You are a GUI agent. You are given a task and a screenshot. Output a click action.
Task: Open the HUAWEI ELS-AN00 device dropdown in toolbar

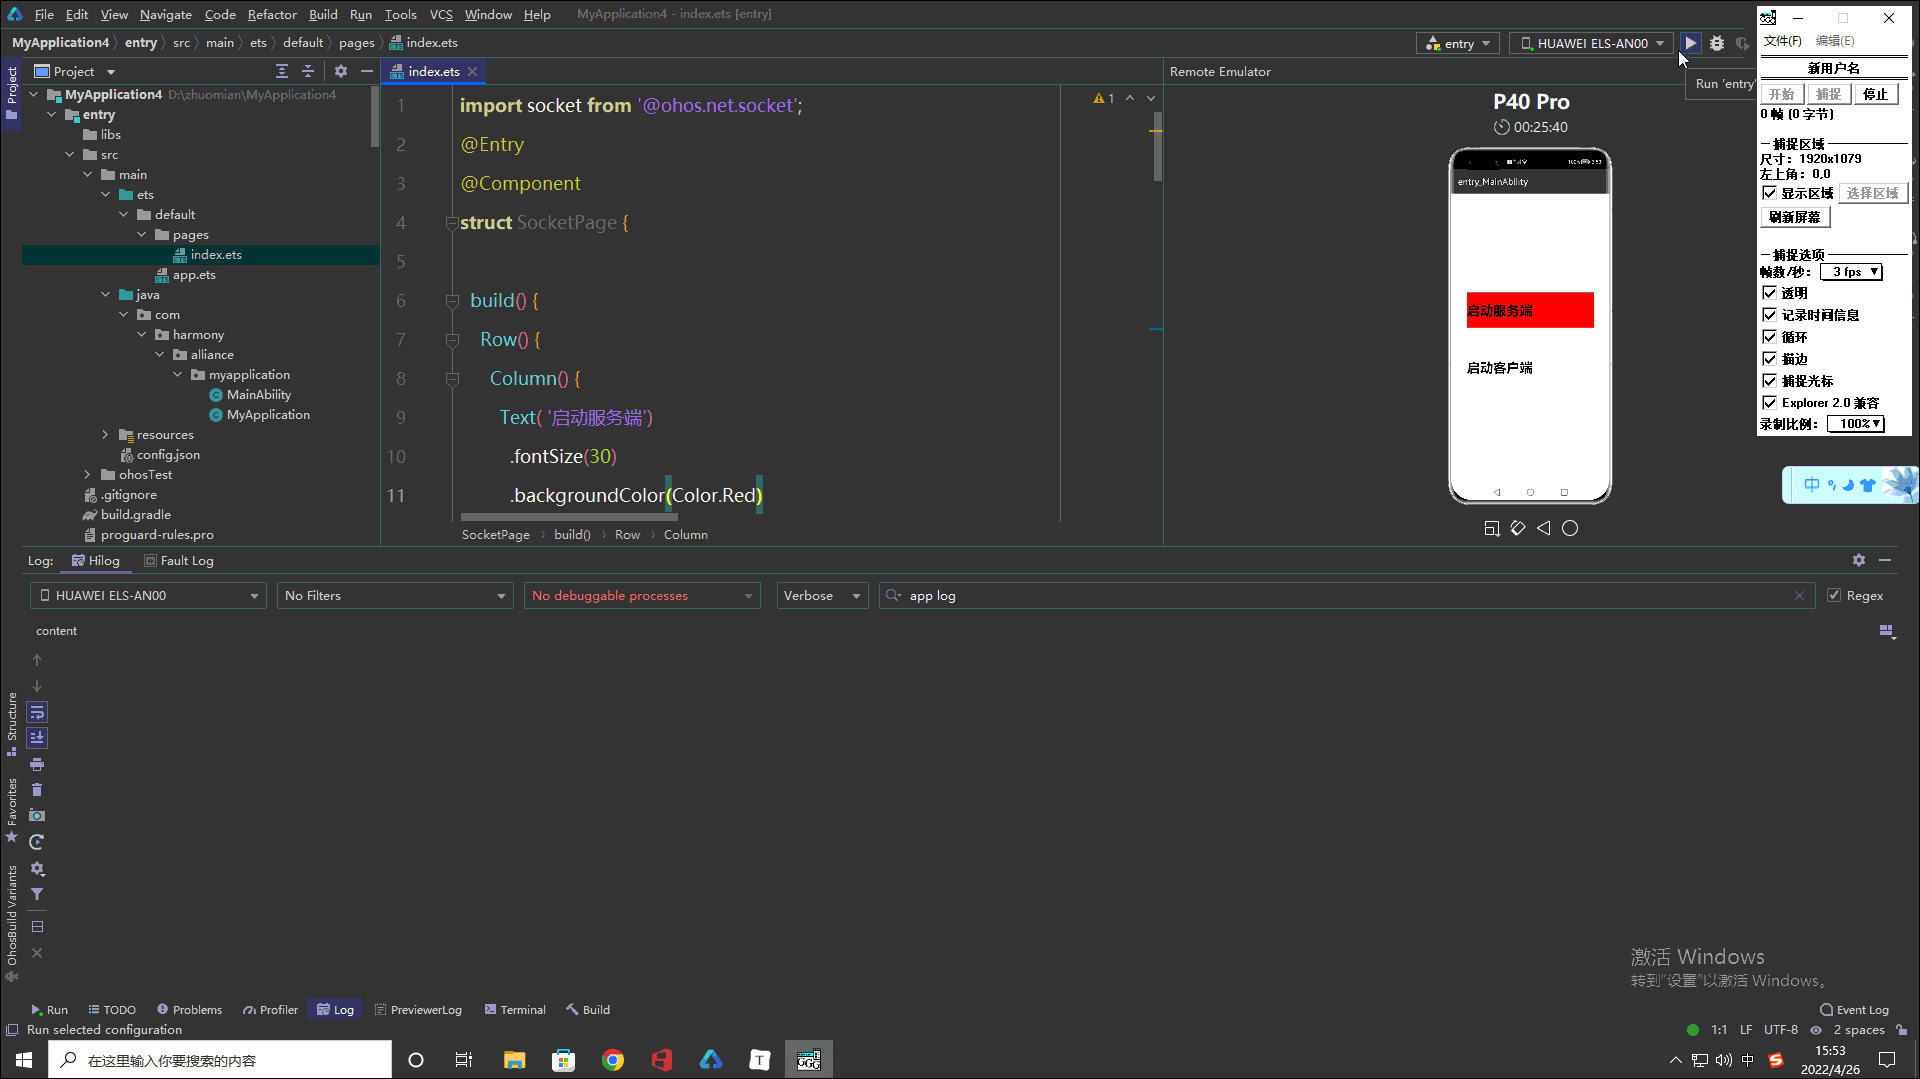pyautogui.click(x=1592, y=43)
